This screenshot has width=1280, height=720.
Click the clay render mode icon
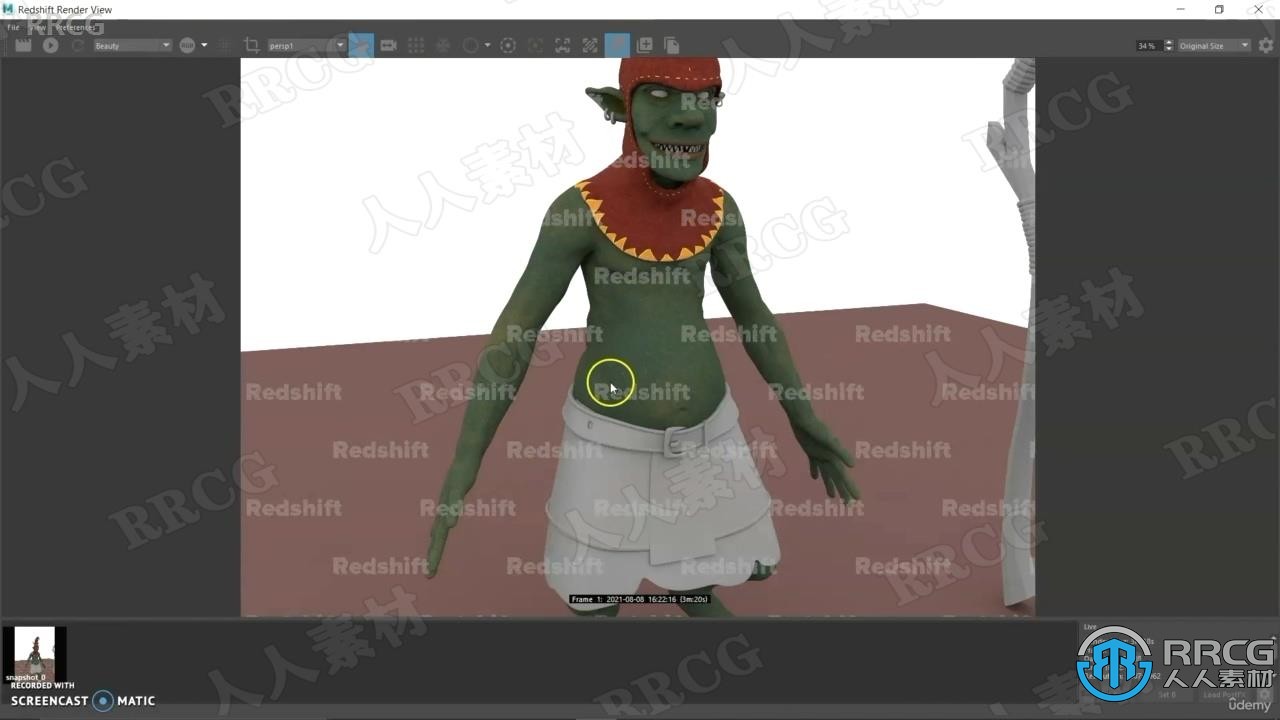(x=443, y=45)
